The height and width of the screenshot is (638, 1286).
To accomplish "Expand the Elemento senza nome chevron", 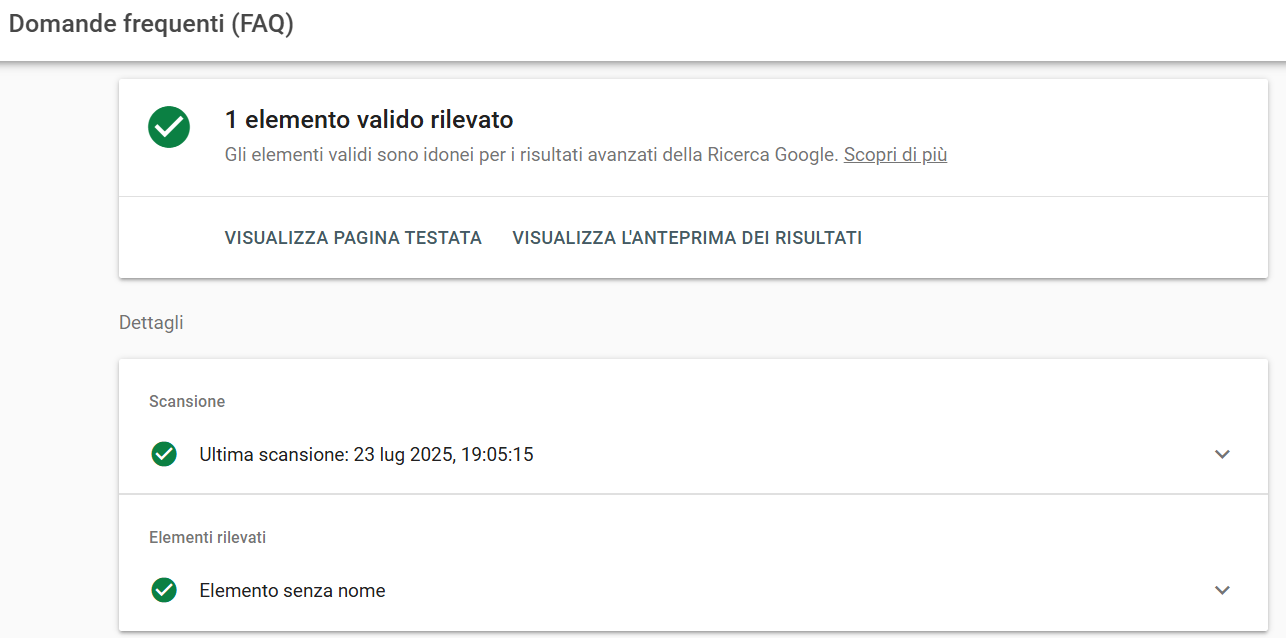I will pyautogui.click(x=1222, y=590).
